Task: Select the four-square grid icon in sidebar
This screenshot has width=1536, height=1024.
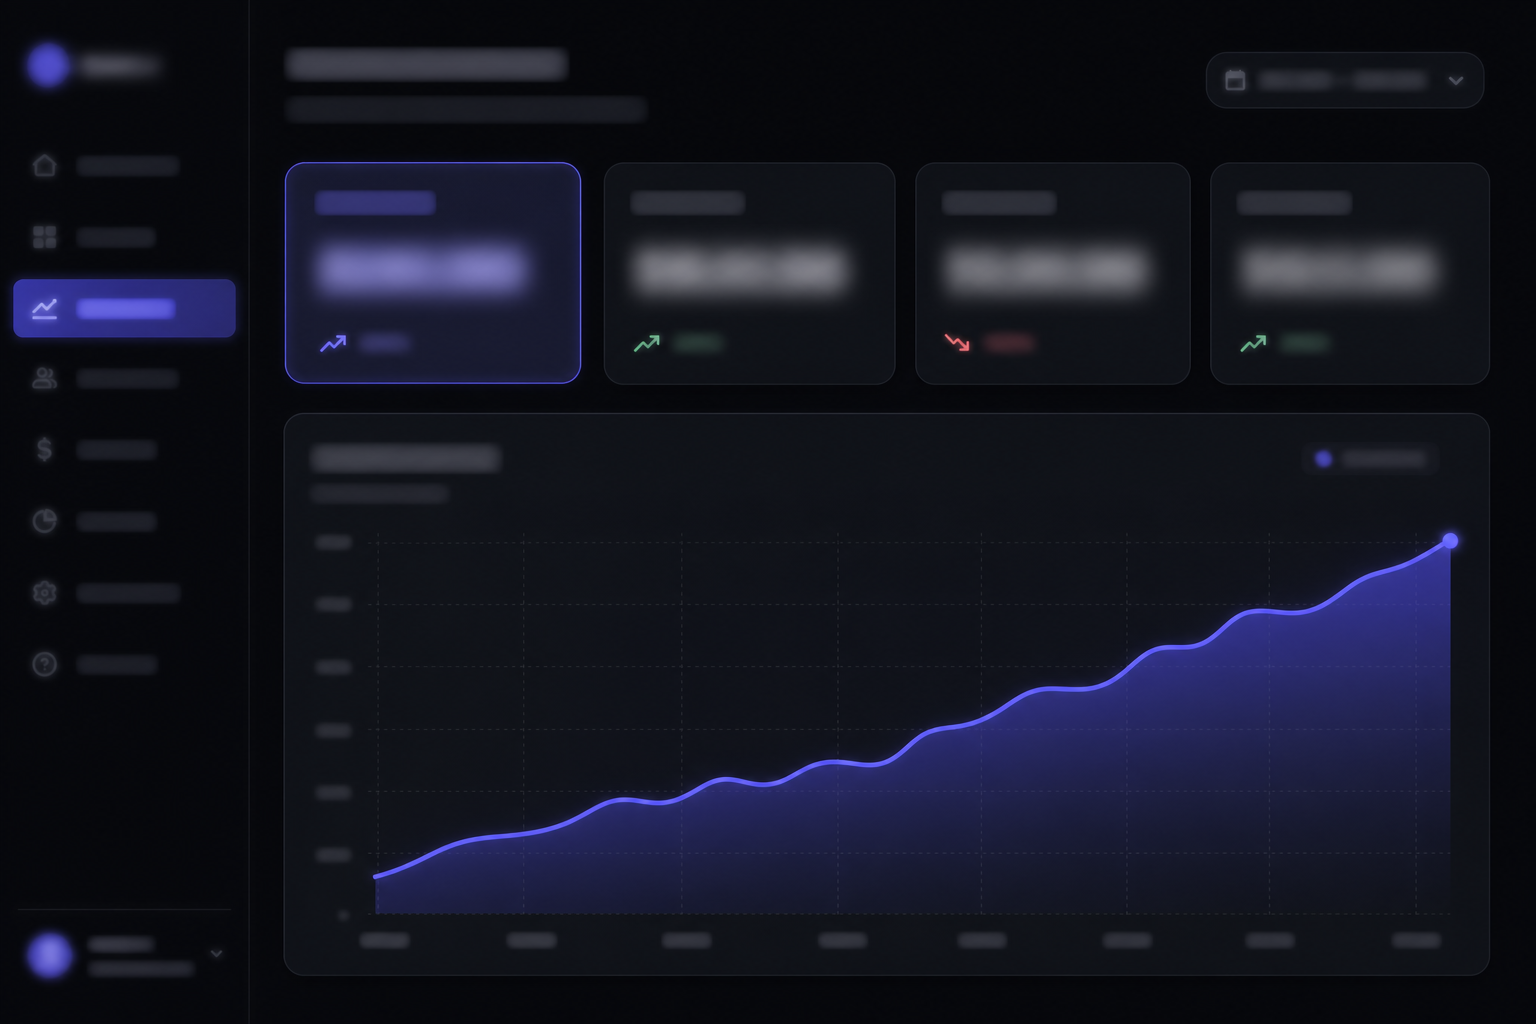Action: click(44, 237)
